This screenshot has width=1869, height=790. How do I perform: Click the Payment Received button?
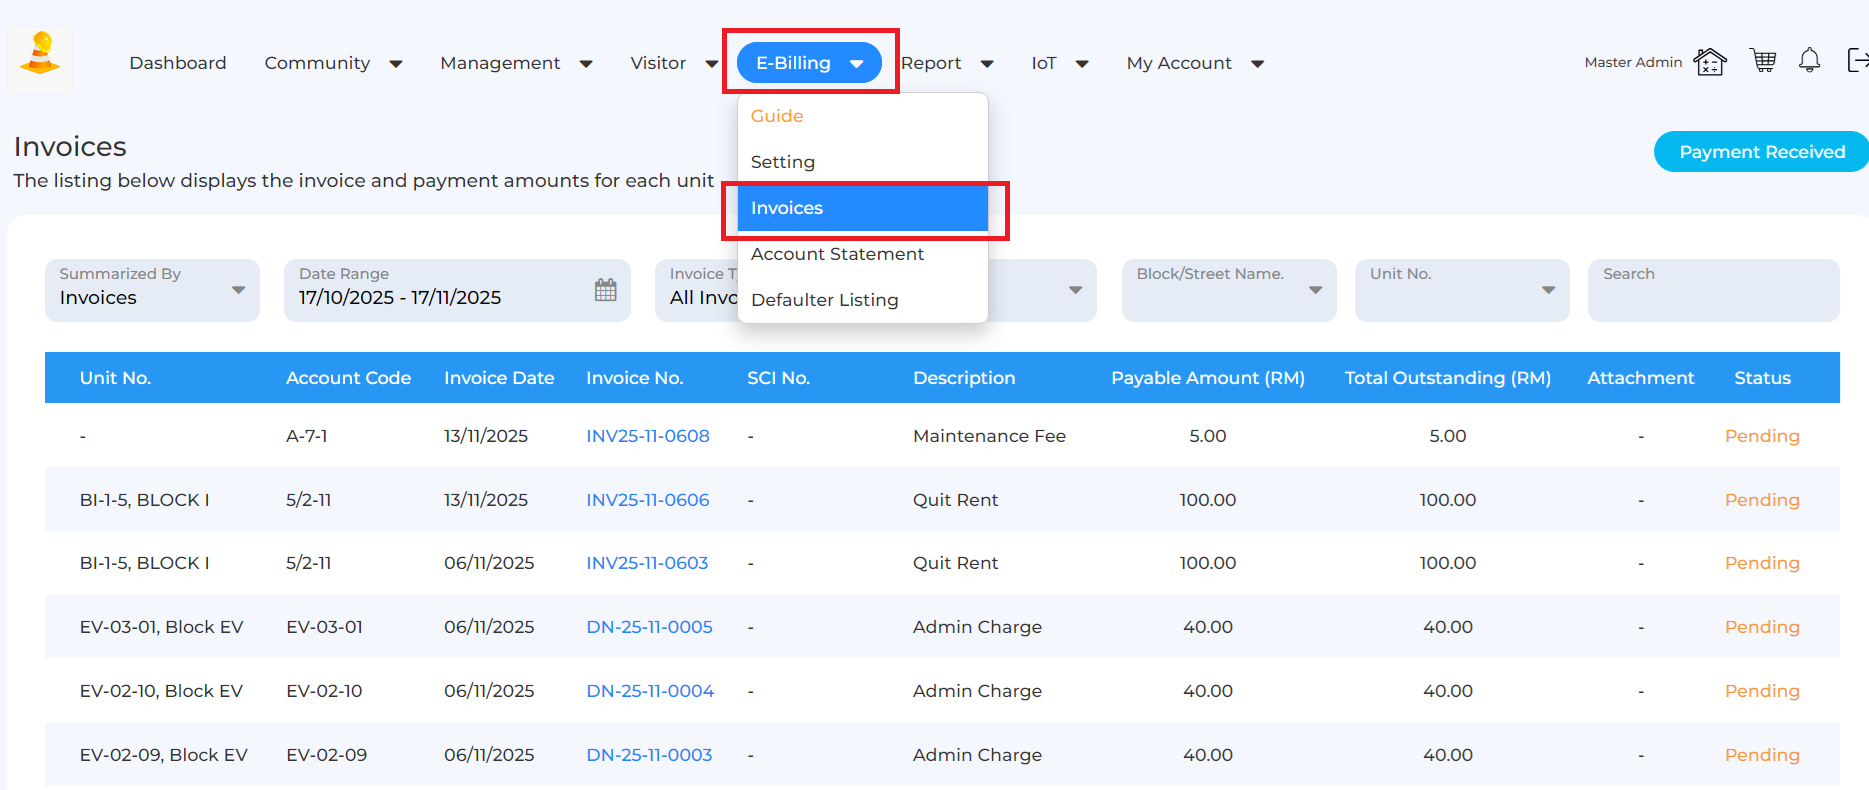click(1761, 152)
